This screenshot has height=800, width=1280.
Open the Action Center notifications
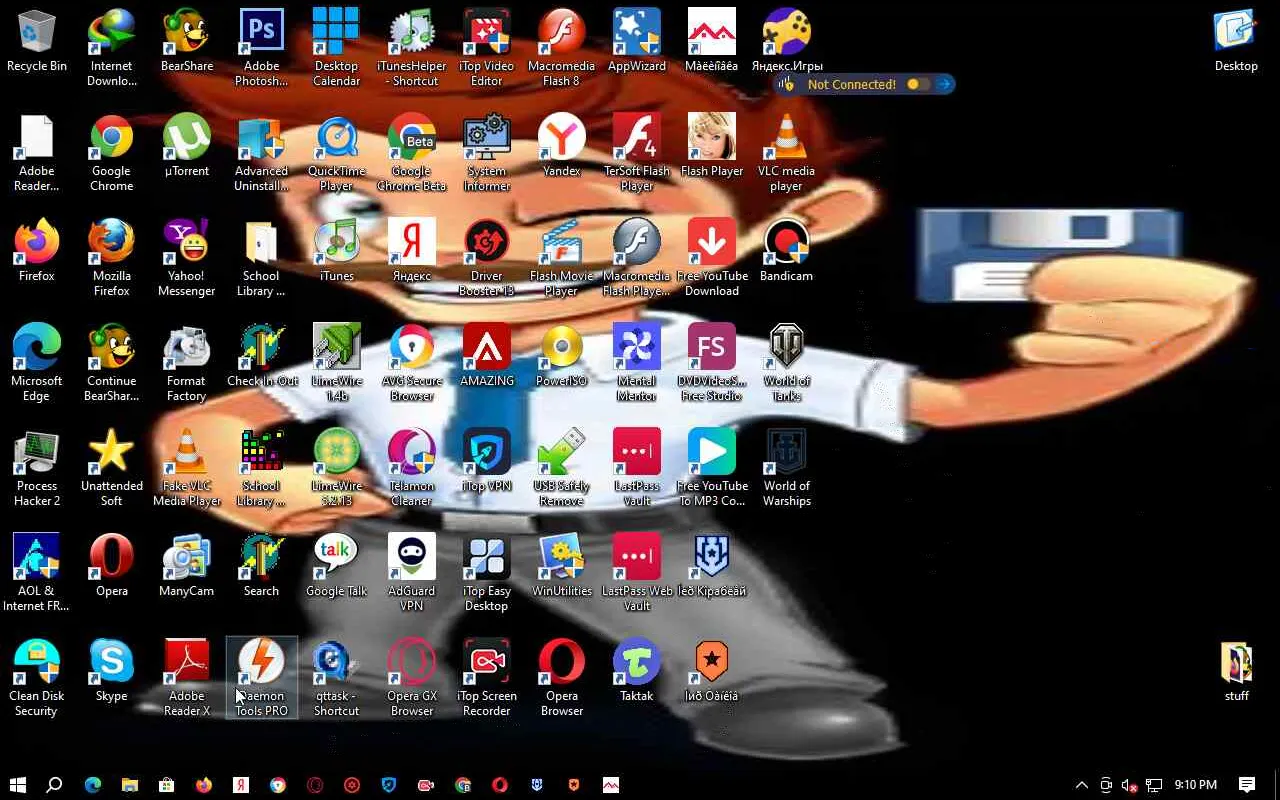click(x=1247, y=785)
